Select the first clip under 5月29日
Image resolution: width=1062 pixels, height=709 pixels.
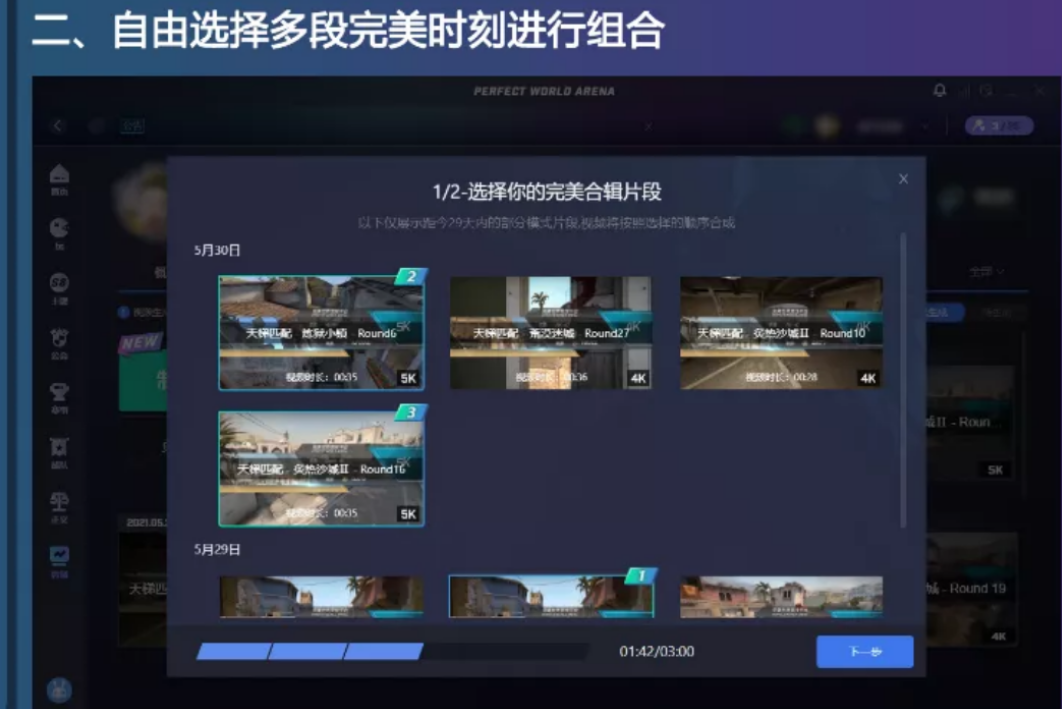tap(322, 597)
